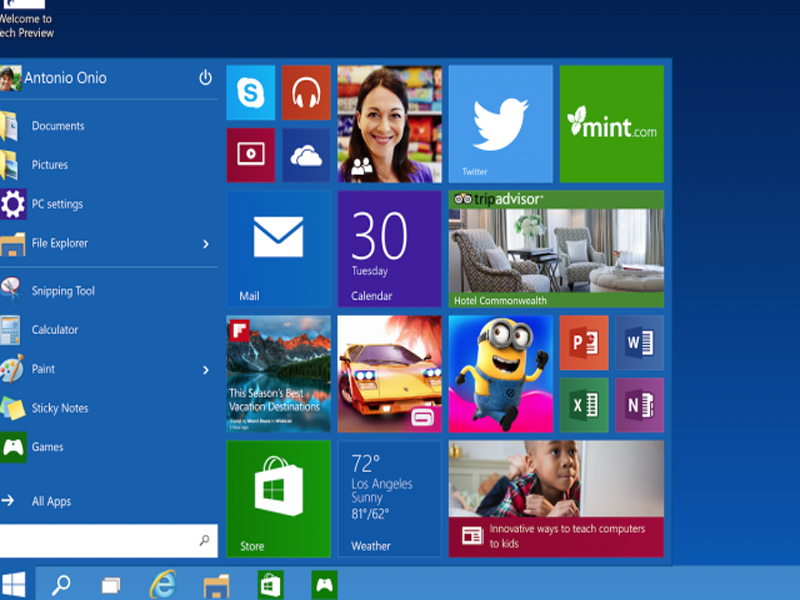
Task: Launch Internet Explorer from taskbar
Action: (x=163, y=584)
